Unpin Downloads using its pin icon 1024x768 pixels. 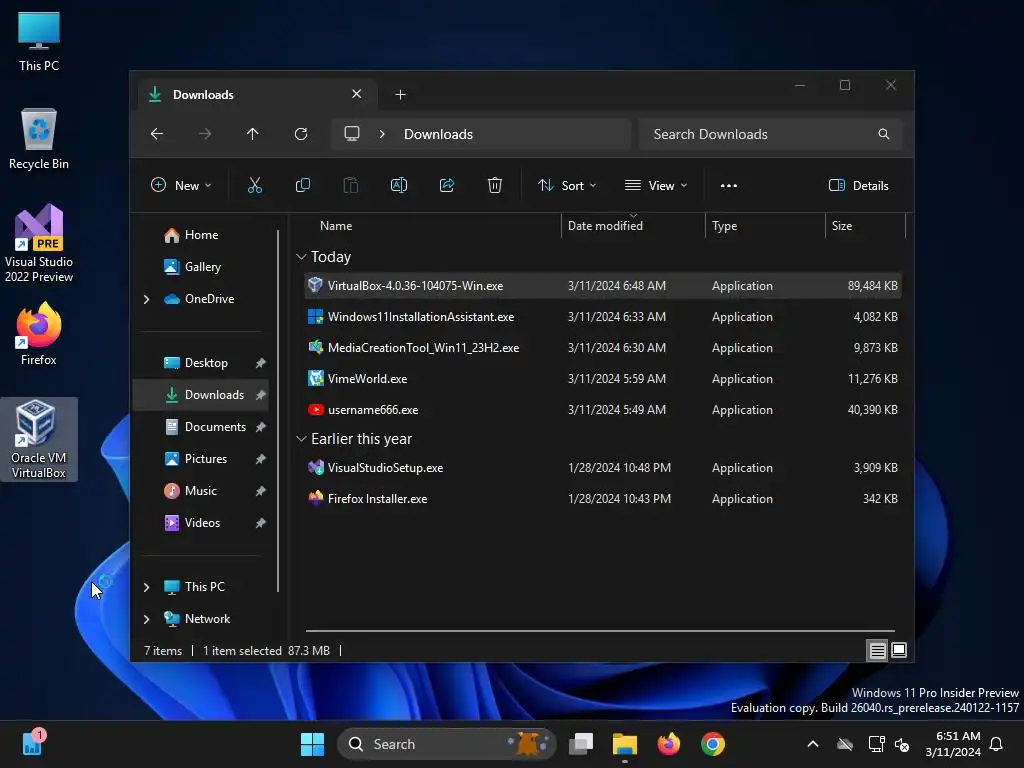[x=261, y=395]
